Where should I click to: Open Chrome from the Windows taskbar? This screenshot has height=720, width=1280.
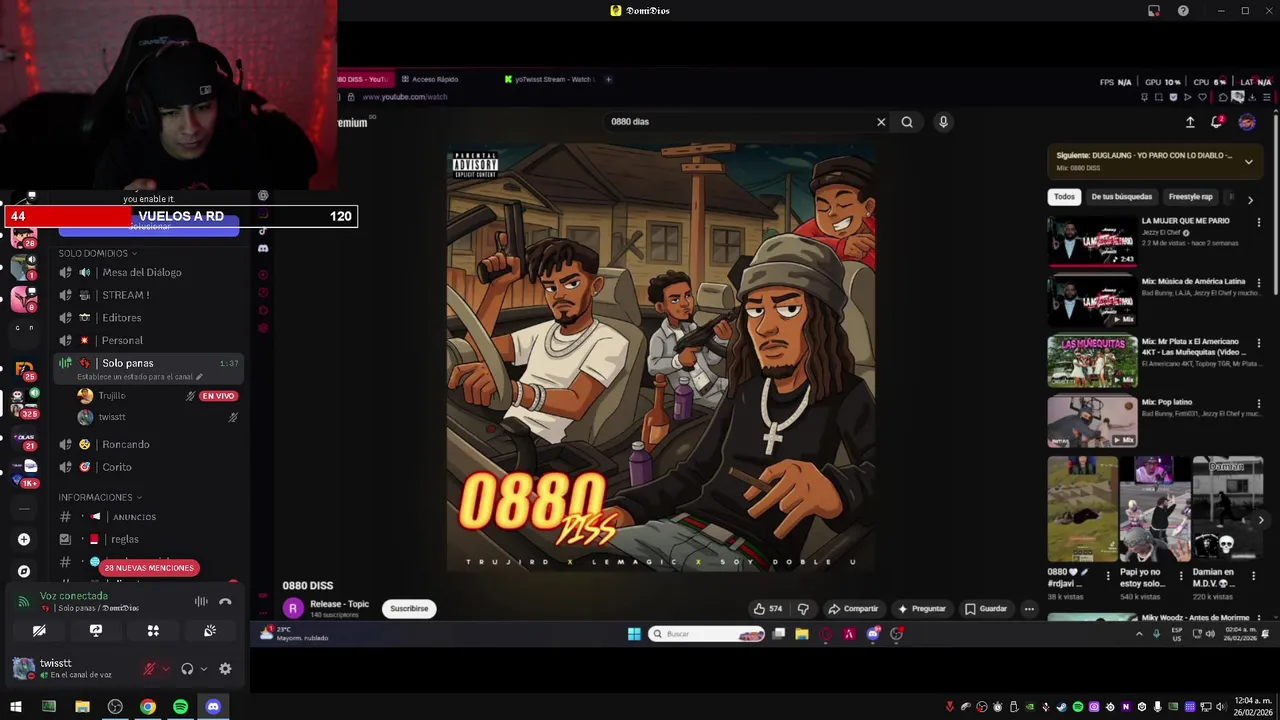click(148, 707)
